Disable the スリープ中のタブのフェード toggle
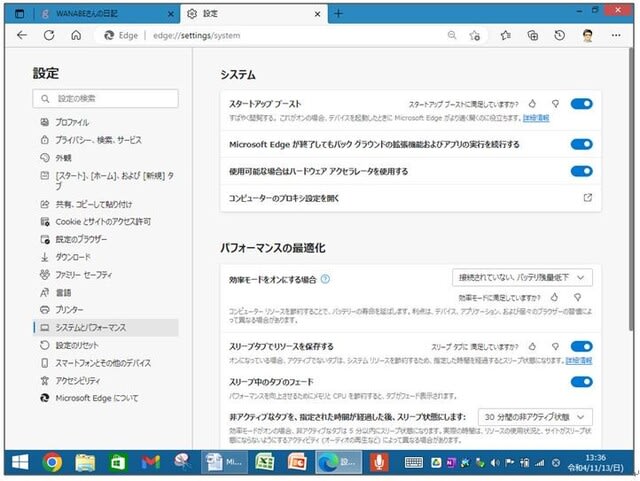 coord(581,381)
